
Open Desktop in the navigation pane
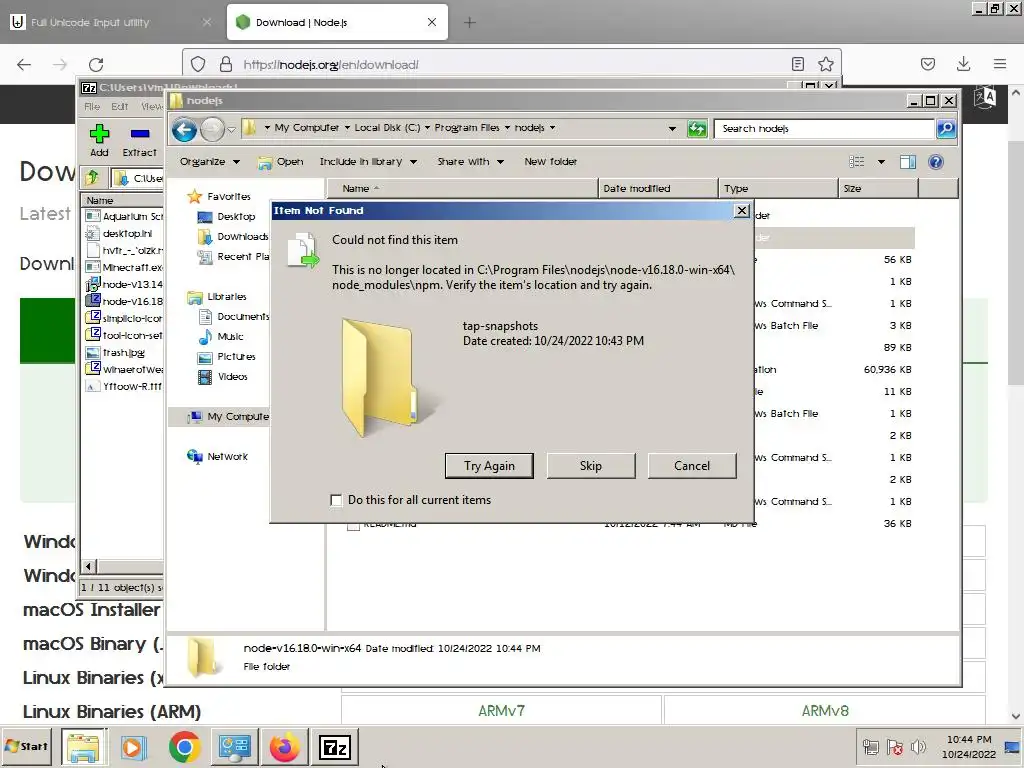227,216
